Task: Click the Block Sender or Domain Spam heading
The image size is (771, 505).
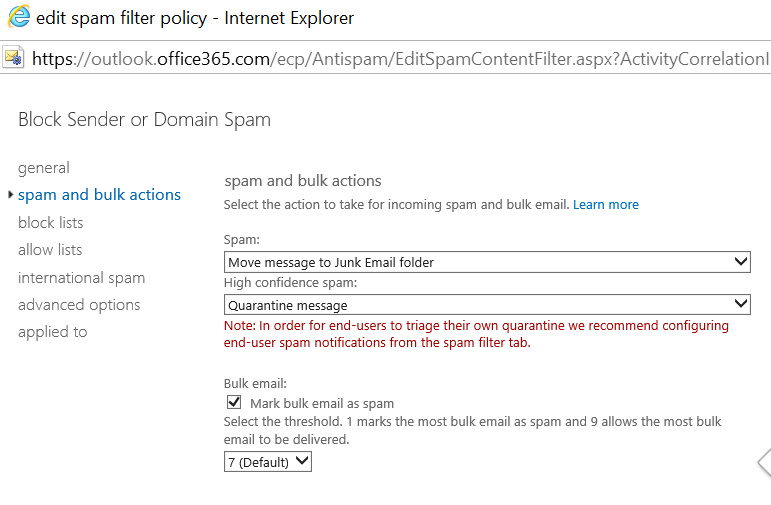Action: click(x=144, y=120)
